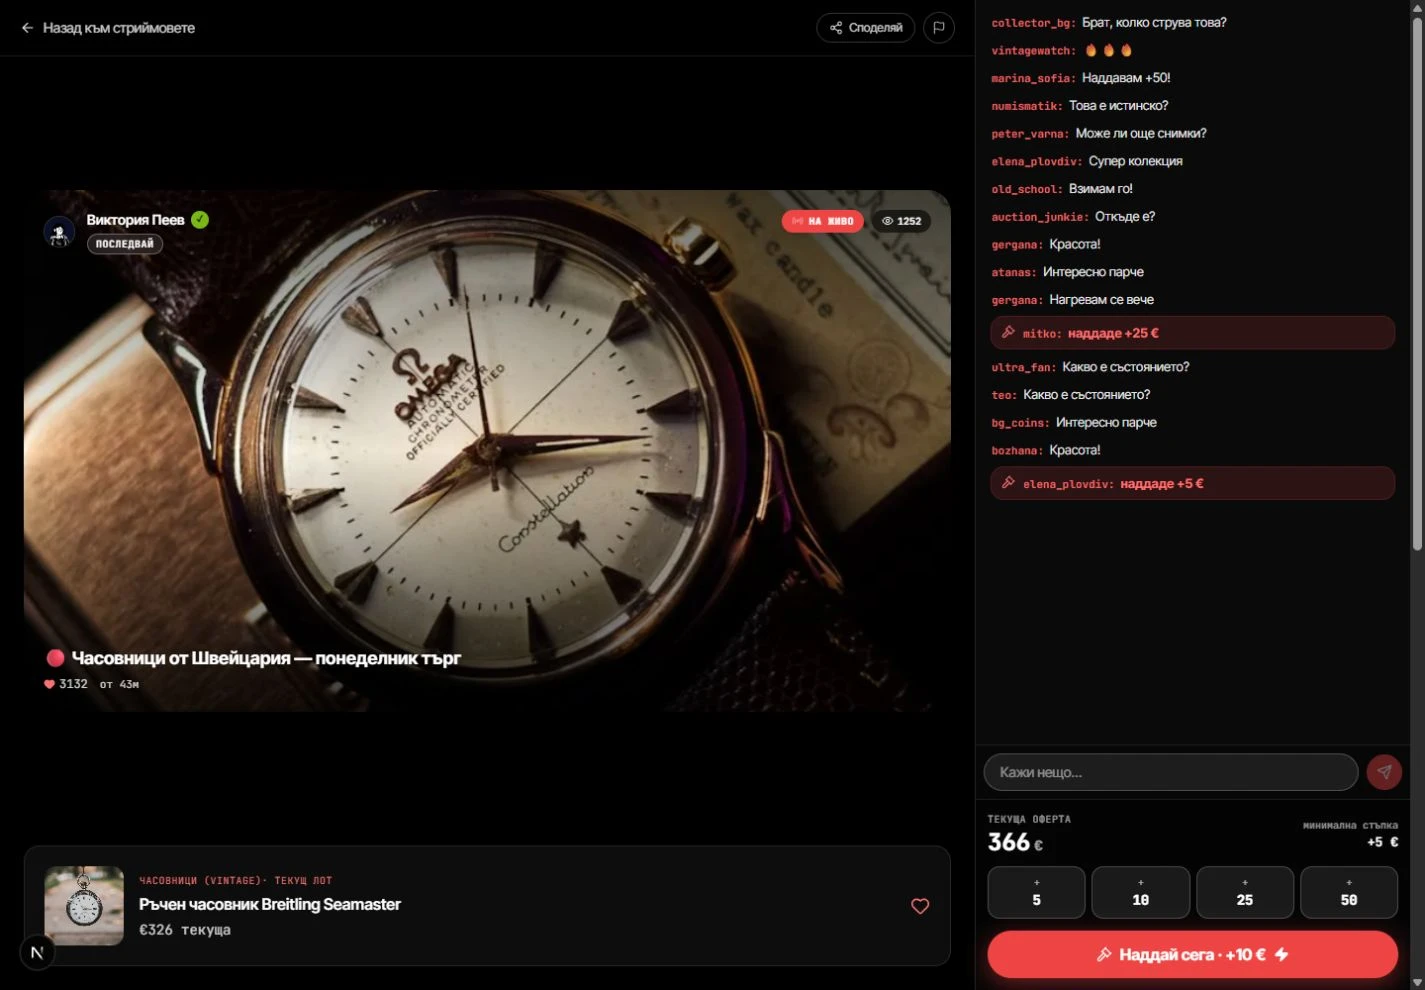Click 'наддаде +25 €' bid text
This screenshot has height=990, width=1425.
[x=1113, y=333]
